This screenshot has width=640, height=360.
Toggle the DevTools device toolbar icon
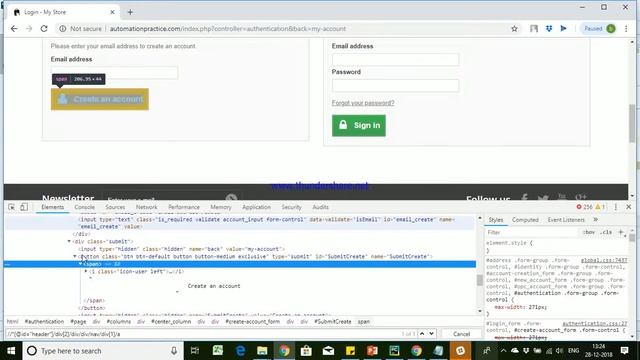tap(24, 207)
